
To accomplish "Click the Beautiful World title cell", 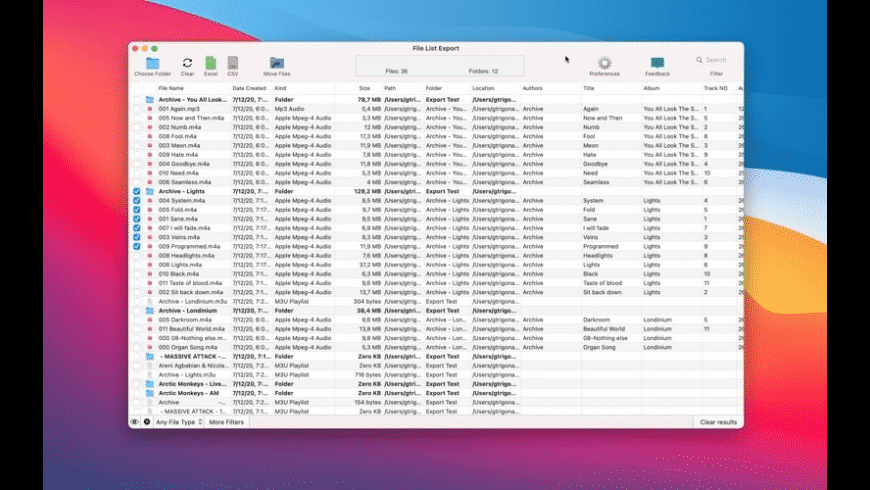I will [604, 329].
